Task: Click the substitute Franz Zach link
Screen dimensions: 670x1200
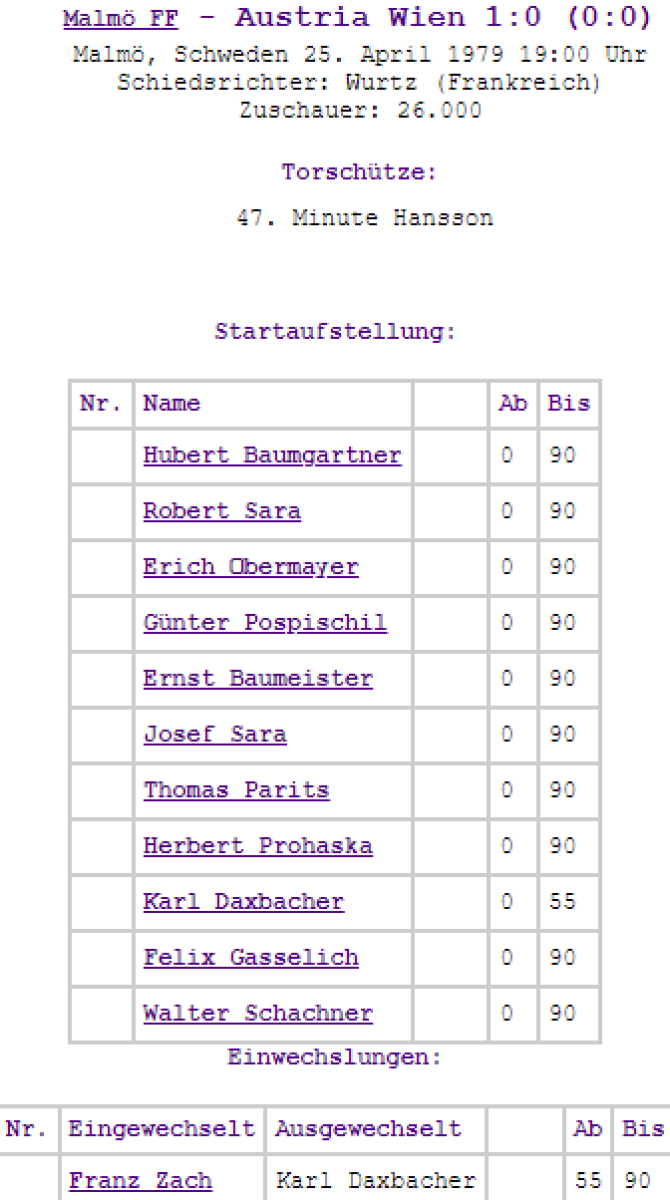Action: pos(140,1181)
